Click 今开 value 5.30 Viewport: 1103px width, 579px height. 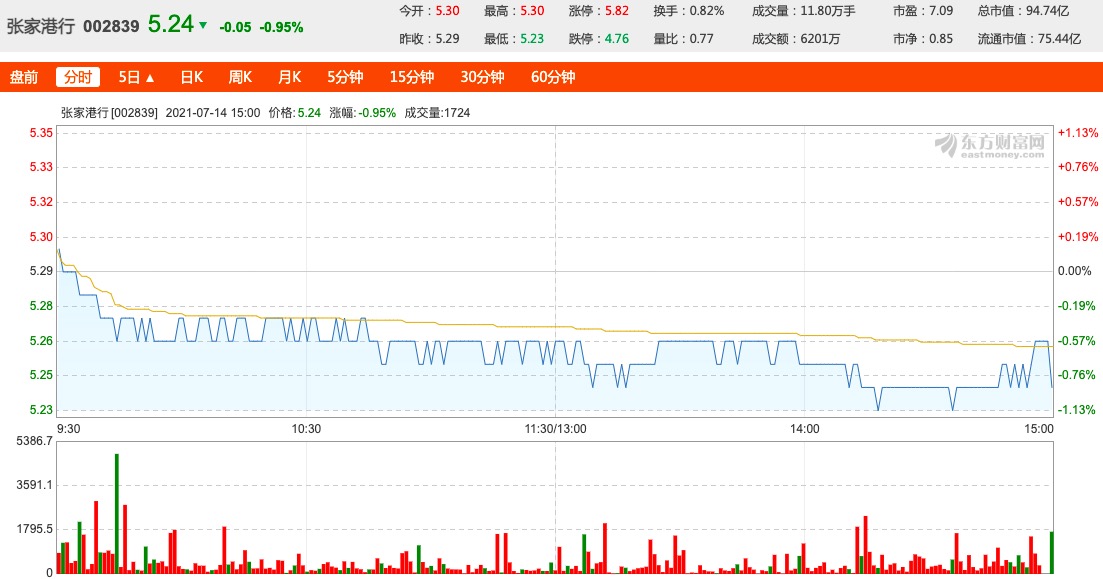[447, 11]
